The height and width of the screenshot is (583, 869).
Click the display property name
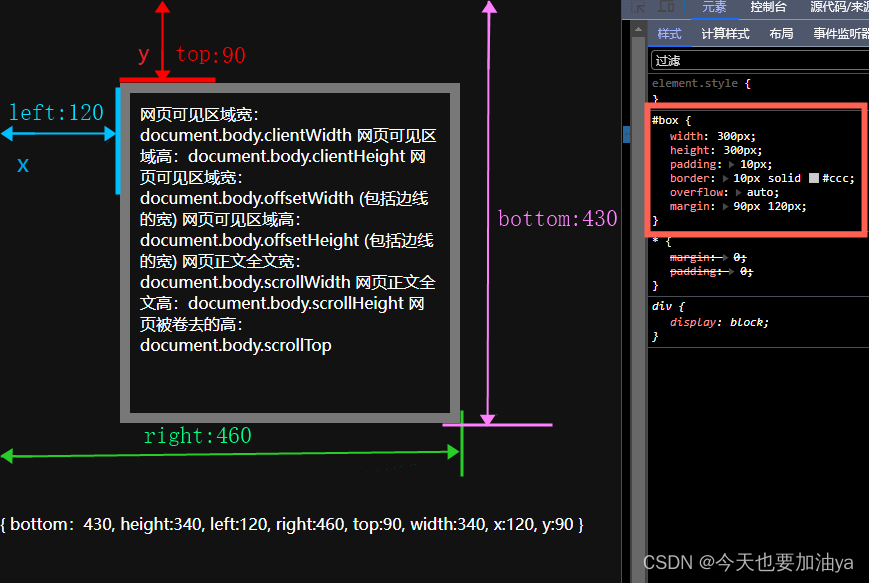(x=693, y=322)
